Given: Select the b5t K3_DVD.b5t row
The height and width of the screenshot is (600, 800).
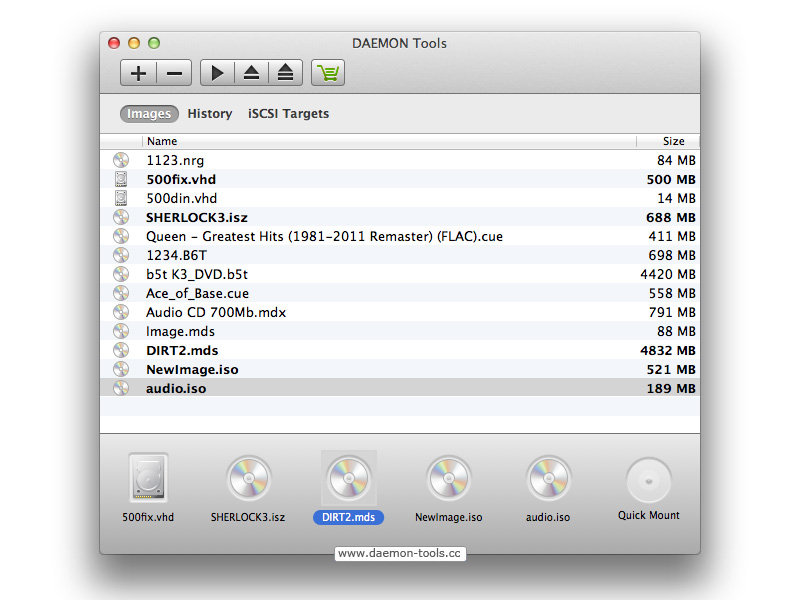Looking at the screenshot, I should point(399,274).
